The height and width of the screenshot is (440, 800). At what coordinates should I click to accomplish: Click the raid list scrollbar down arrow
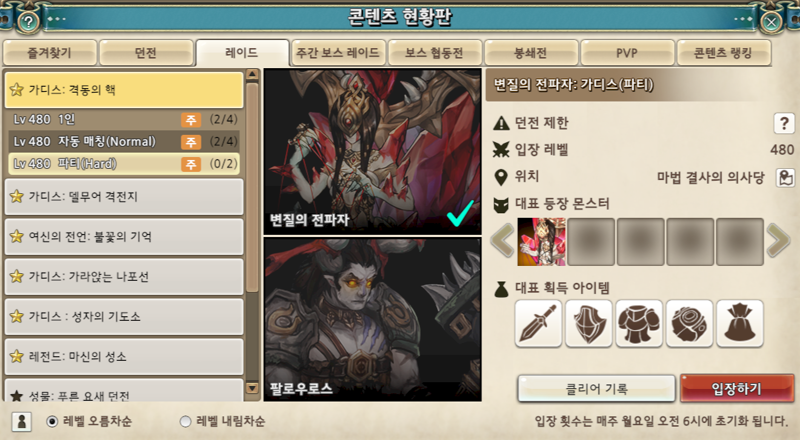pyautogui.click(x=252, y=388)
